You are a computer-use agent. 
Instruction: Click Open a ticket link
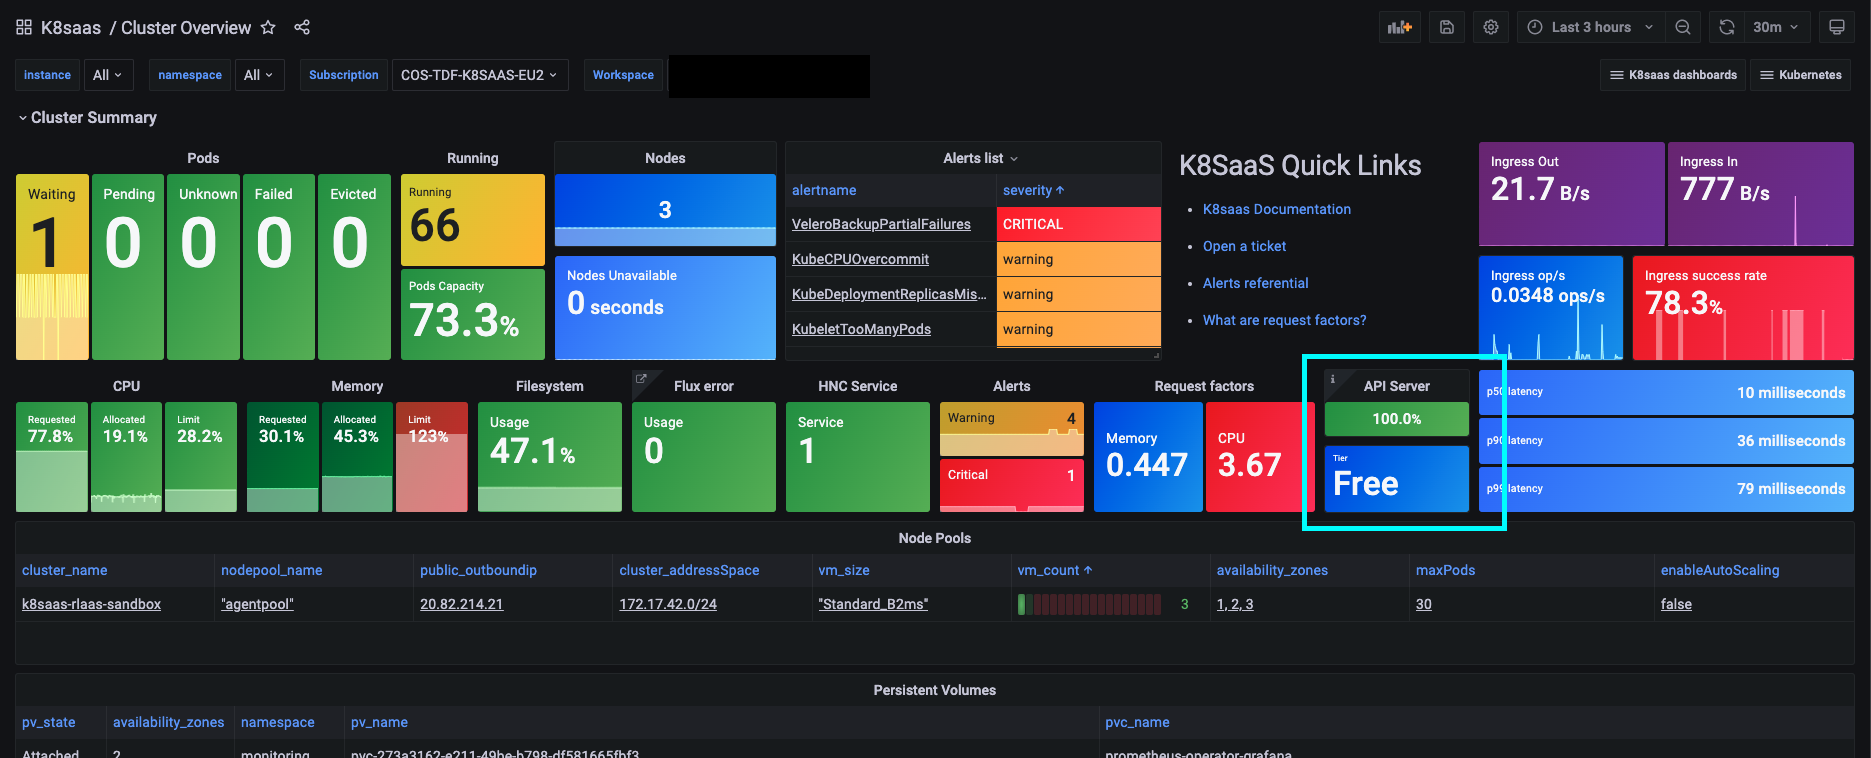pos(1244,246)
